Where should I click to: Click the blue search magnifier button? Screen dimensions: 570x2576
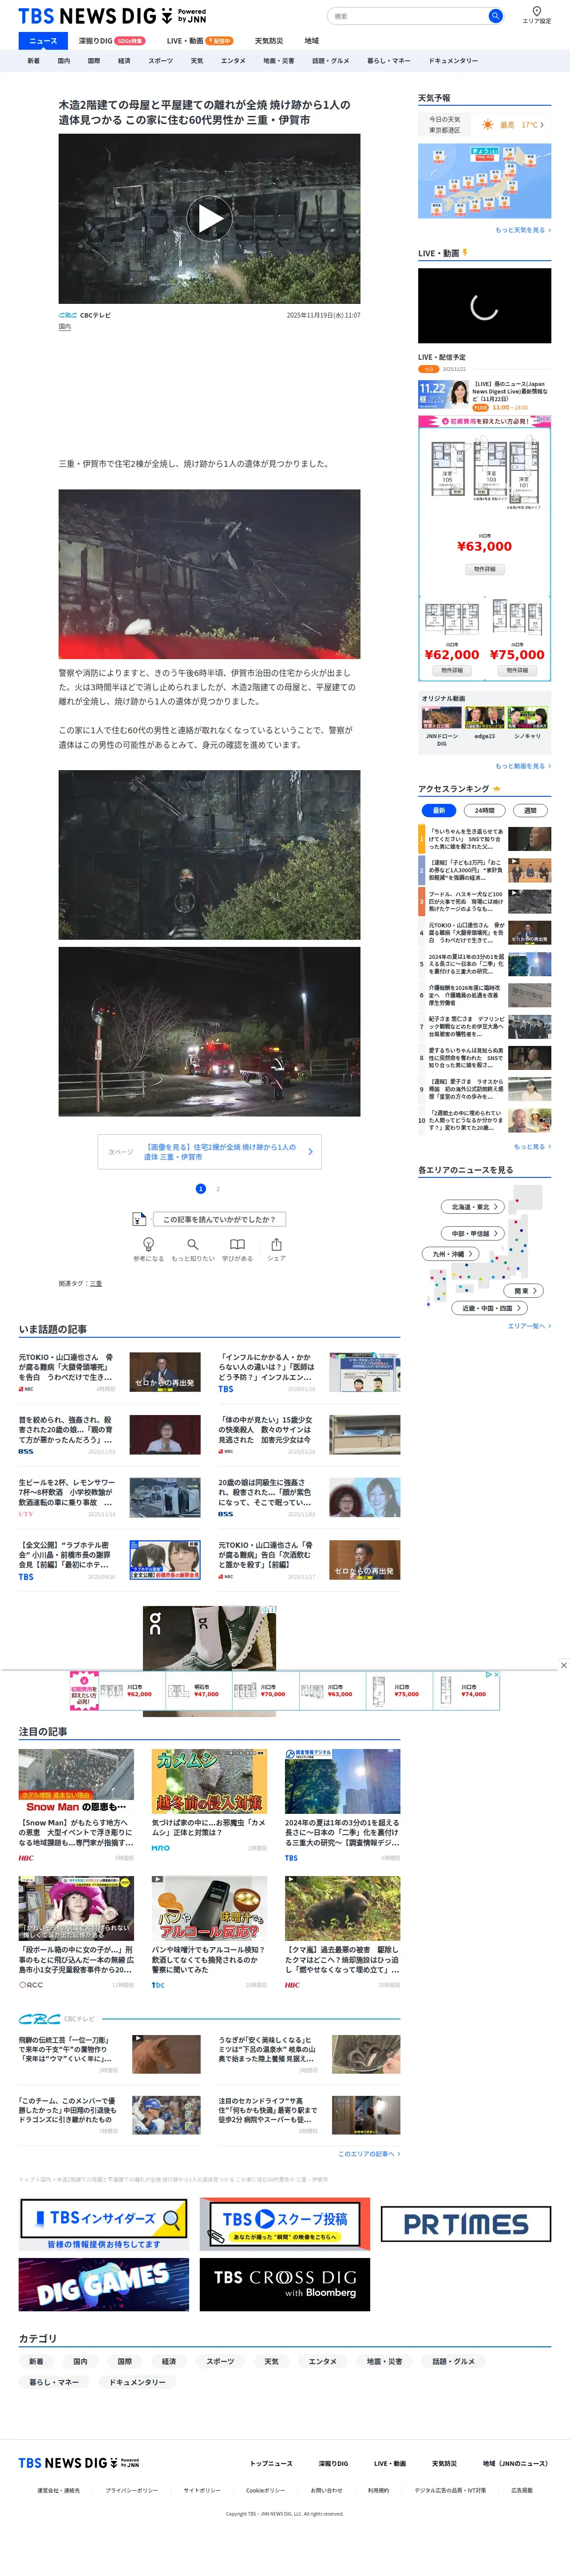[x=494, y=16]
